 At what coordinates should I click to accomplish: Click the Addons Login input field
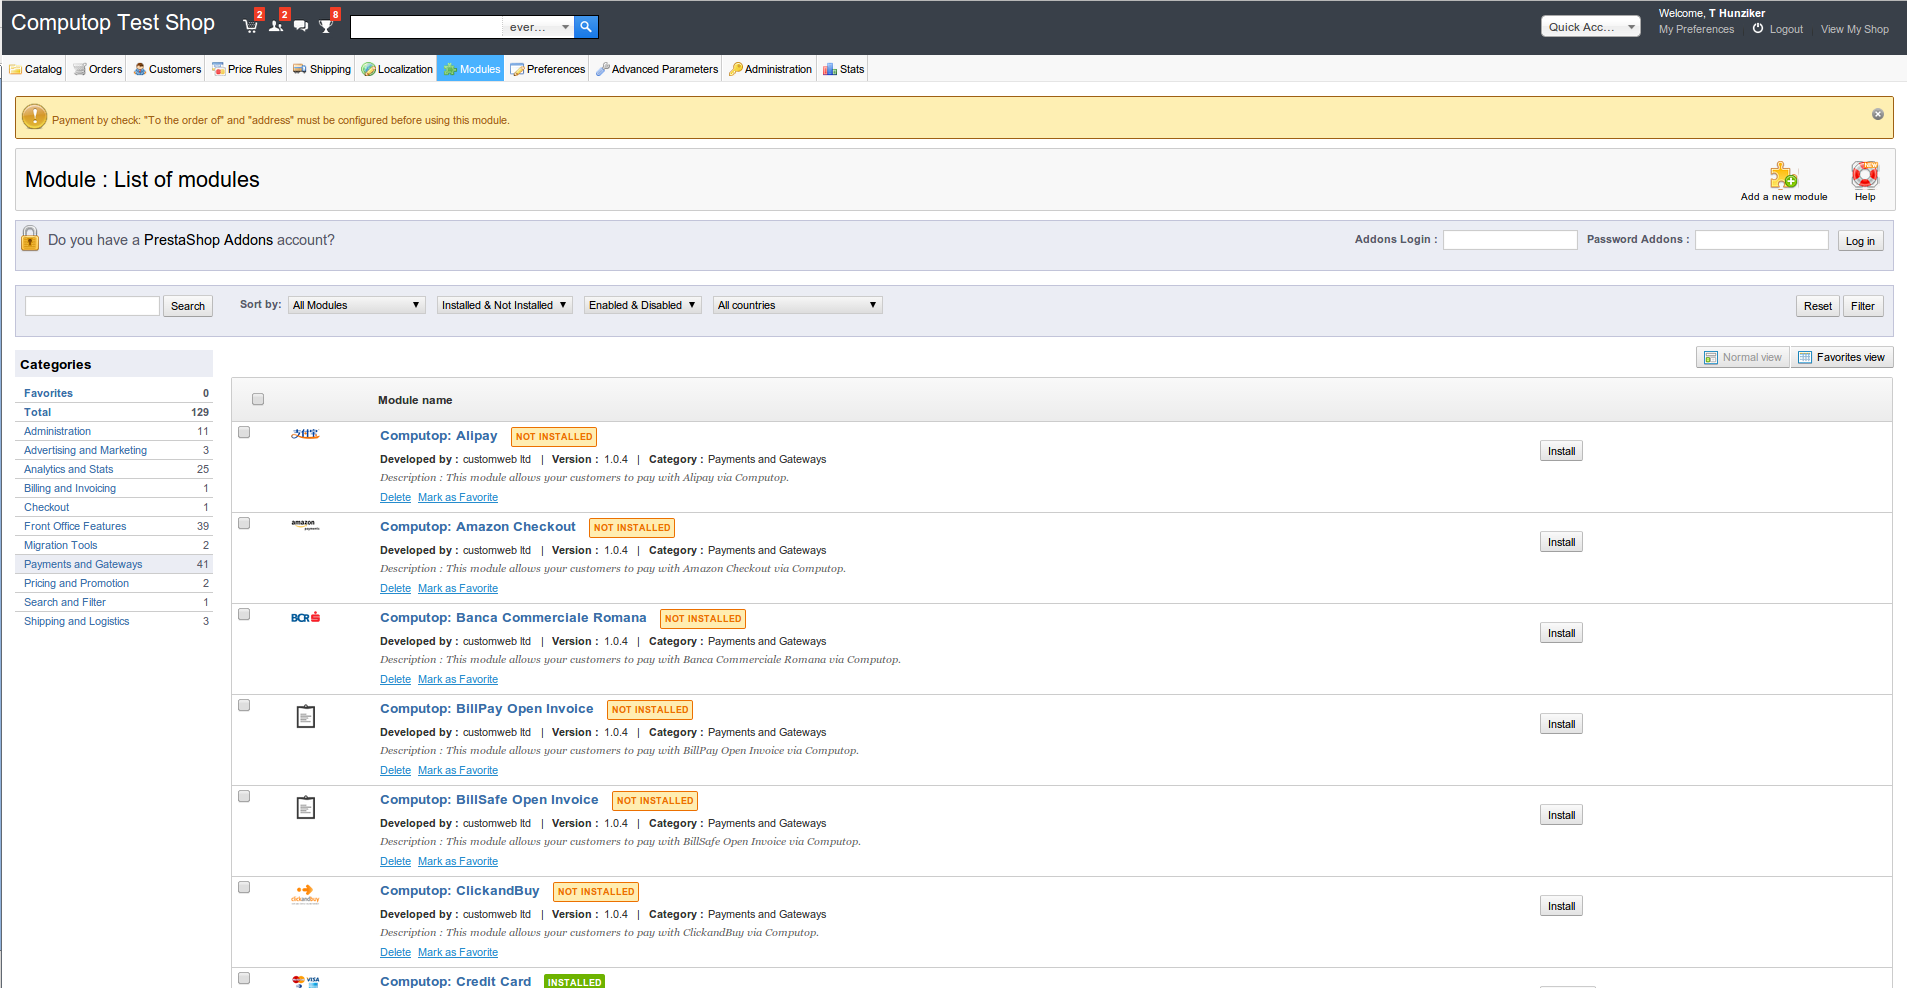coord(1509,240)
